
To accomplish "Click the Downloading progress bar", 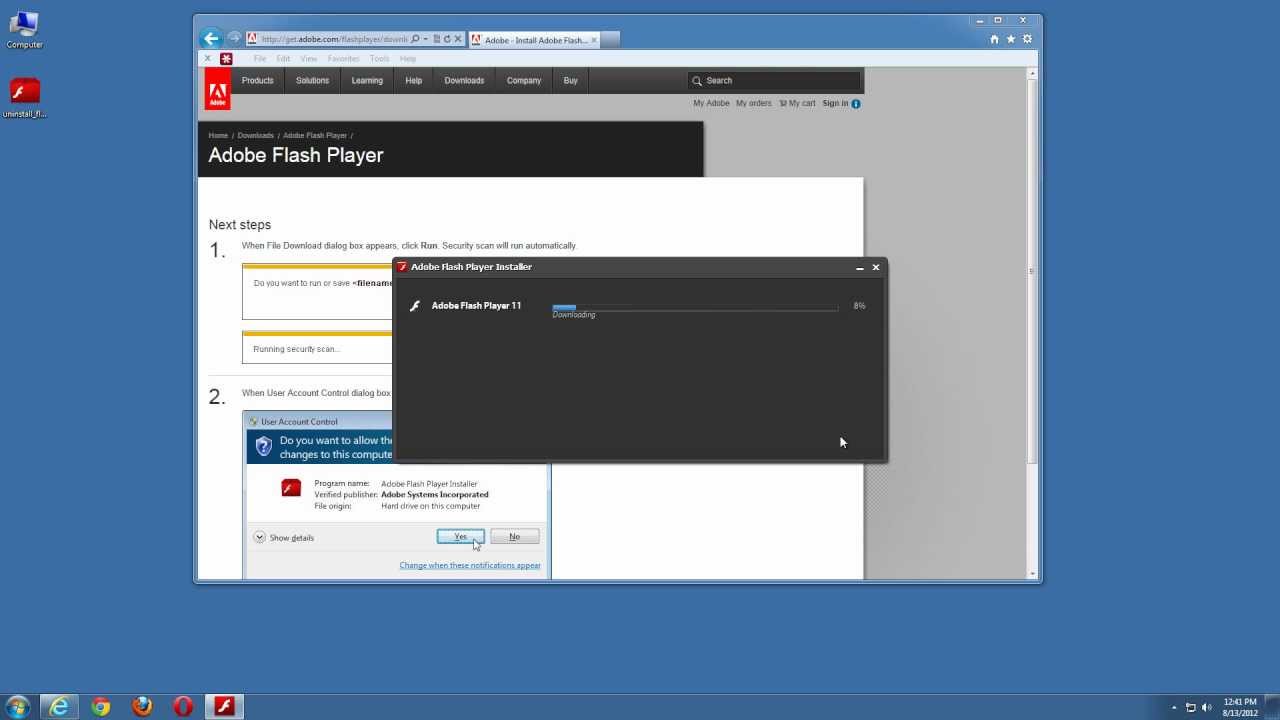I will 695,307.
